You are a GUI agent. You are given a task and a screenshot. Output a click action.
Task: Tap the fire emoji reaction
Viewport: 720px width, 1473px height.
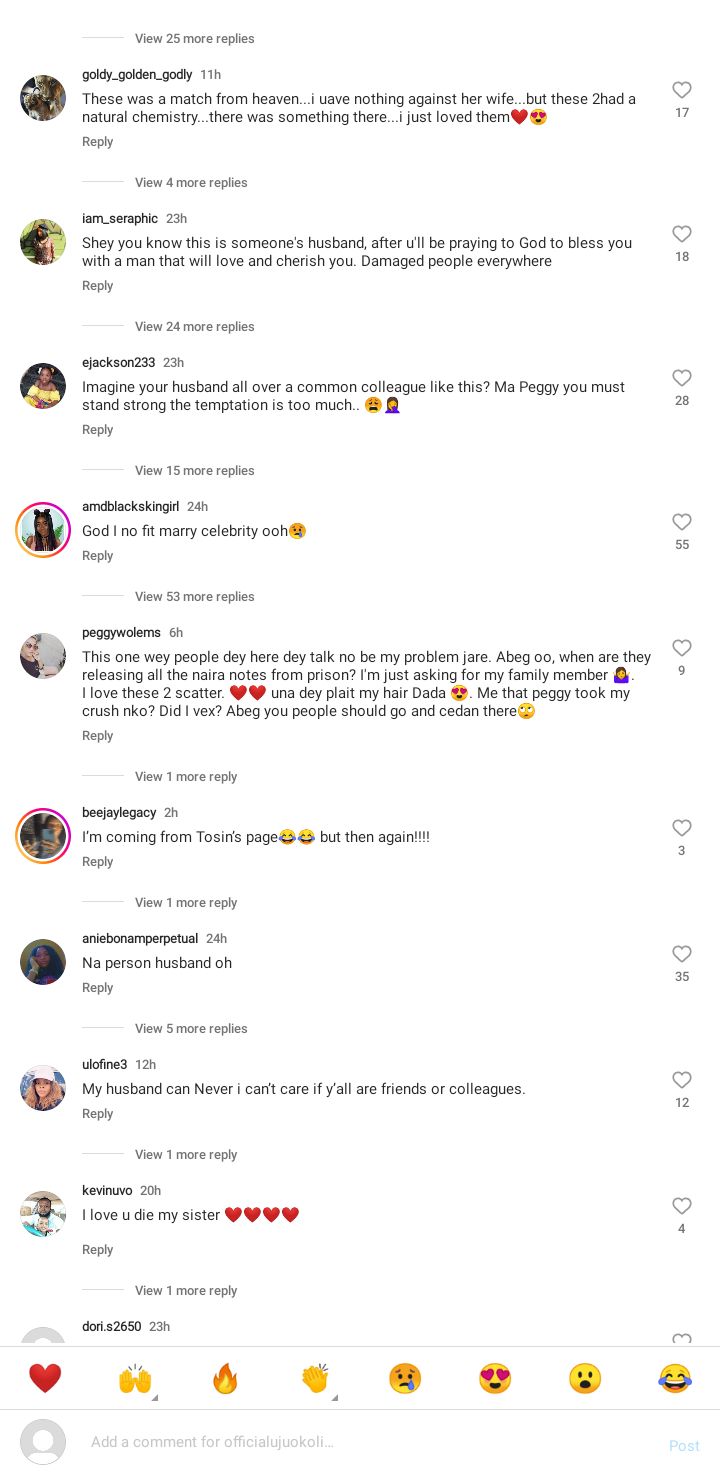(x=225, y=1379)
